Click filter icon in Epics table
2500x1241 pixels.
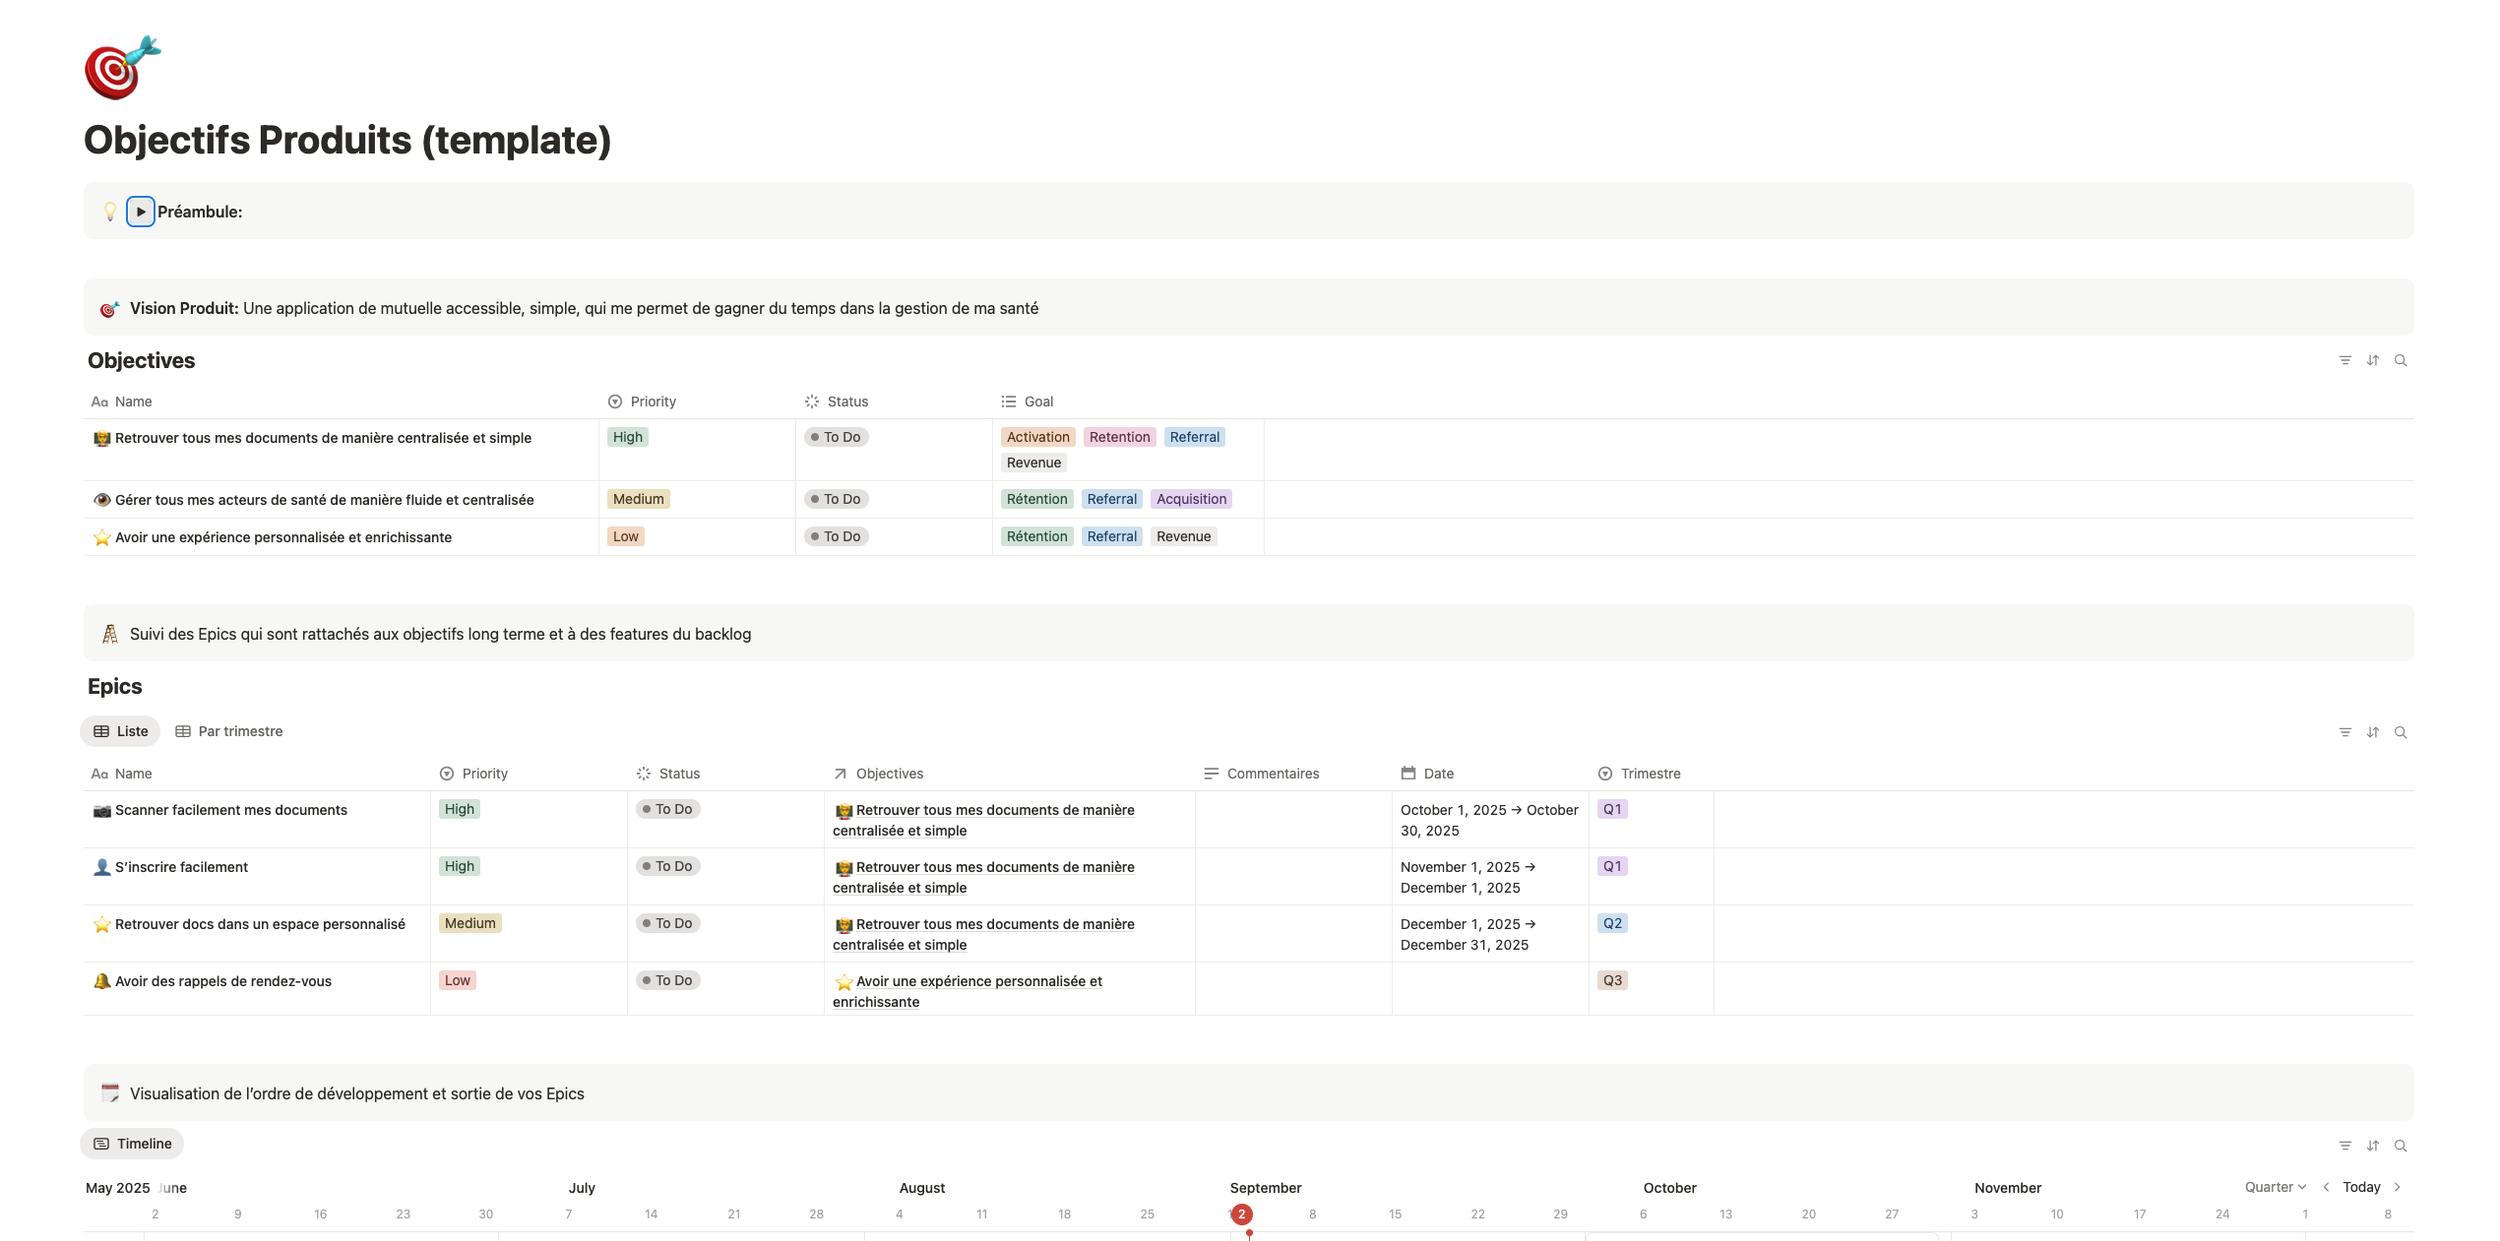click(x=2344, y=732)
